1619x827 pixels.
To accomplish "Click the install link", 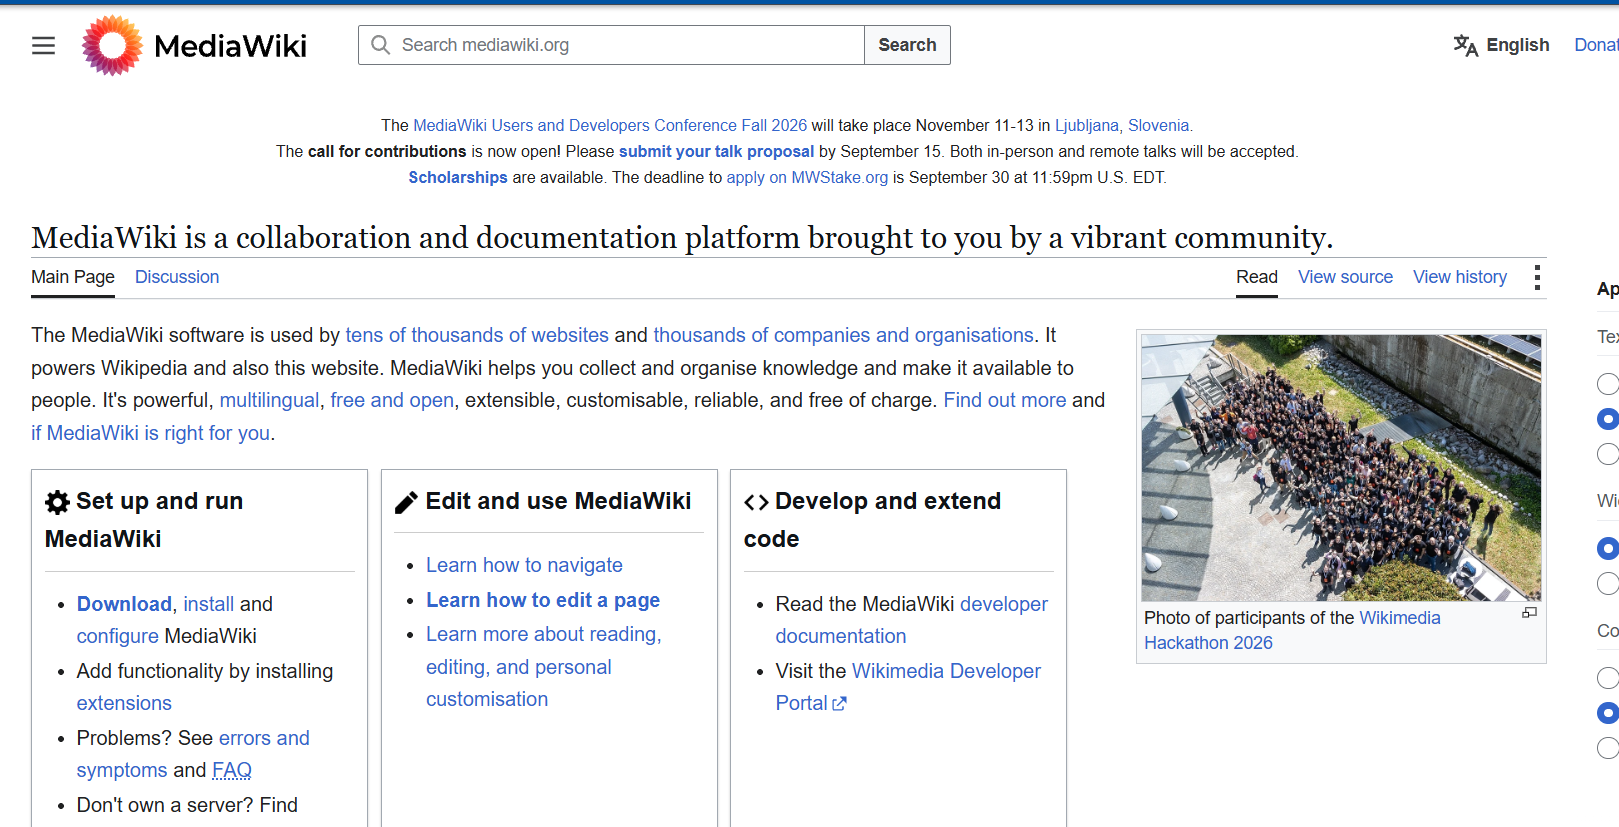I will click(209, 604).
